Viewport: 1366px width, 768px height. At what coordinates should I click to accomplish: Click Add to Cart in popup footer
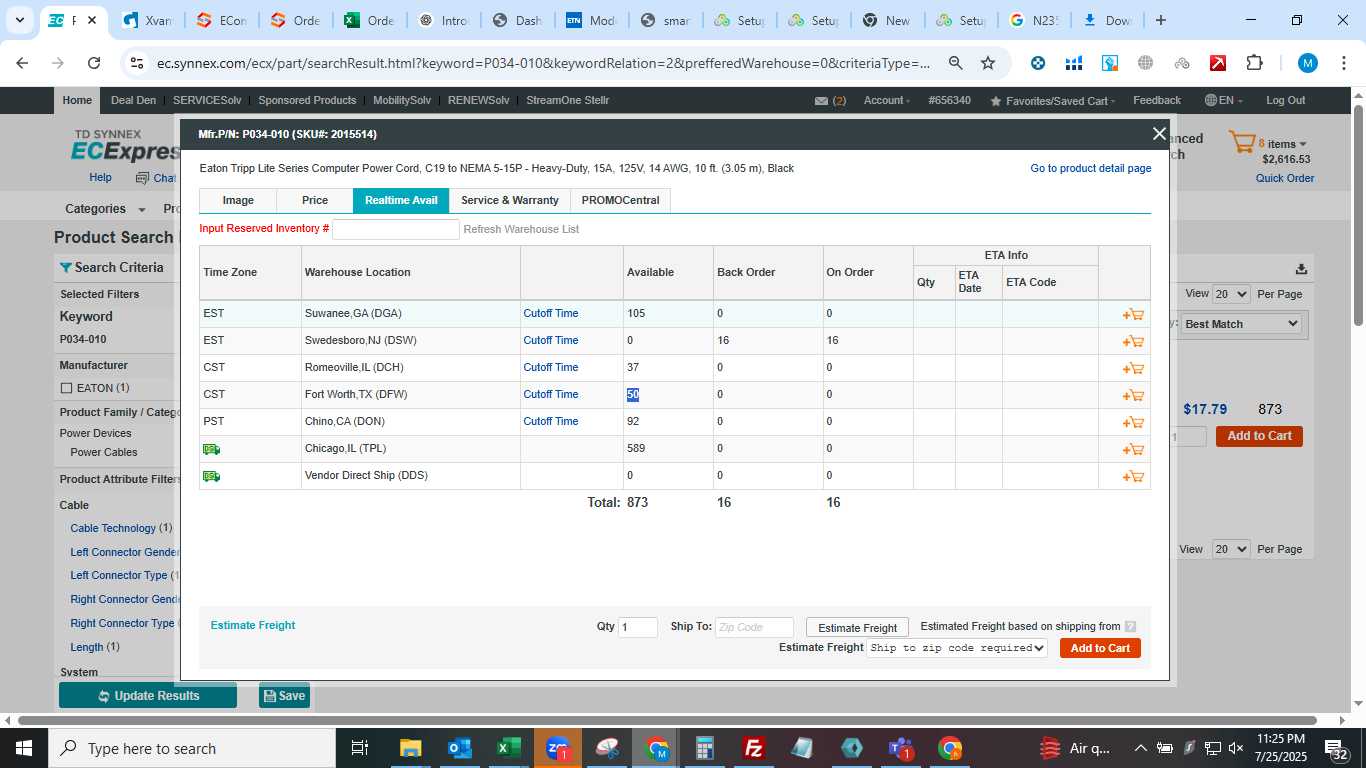click(1100, 648)
